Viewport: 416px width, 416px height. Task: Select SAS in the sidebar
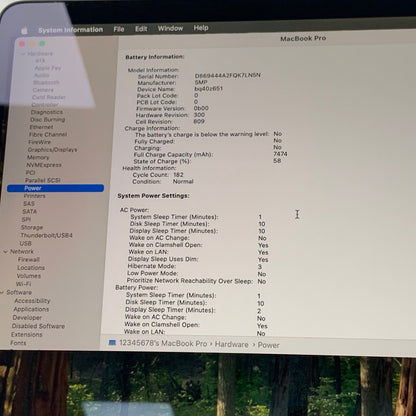click(x=29, y=204)
